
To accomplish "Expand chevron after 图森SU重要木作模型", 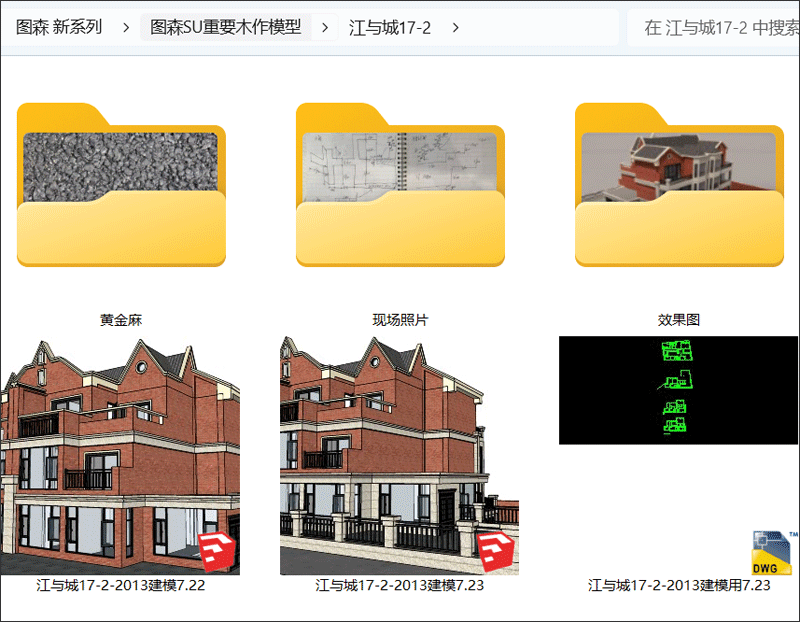I will pos(324,28).
